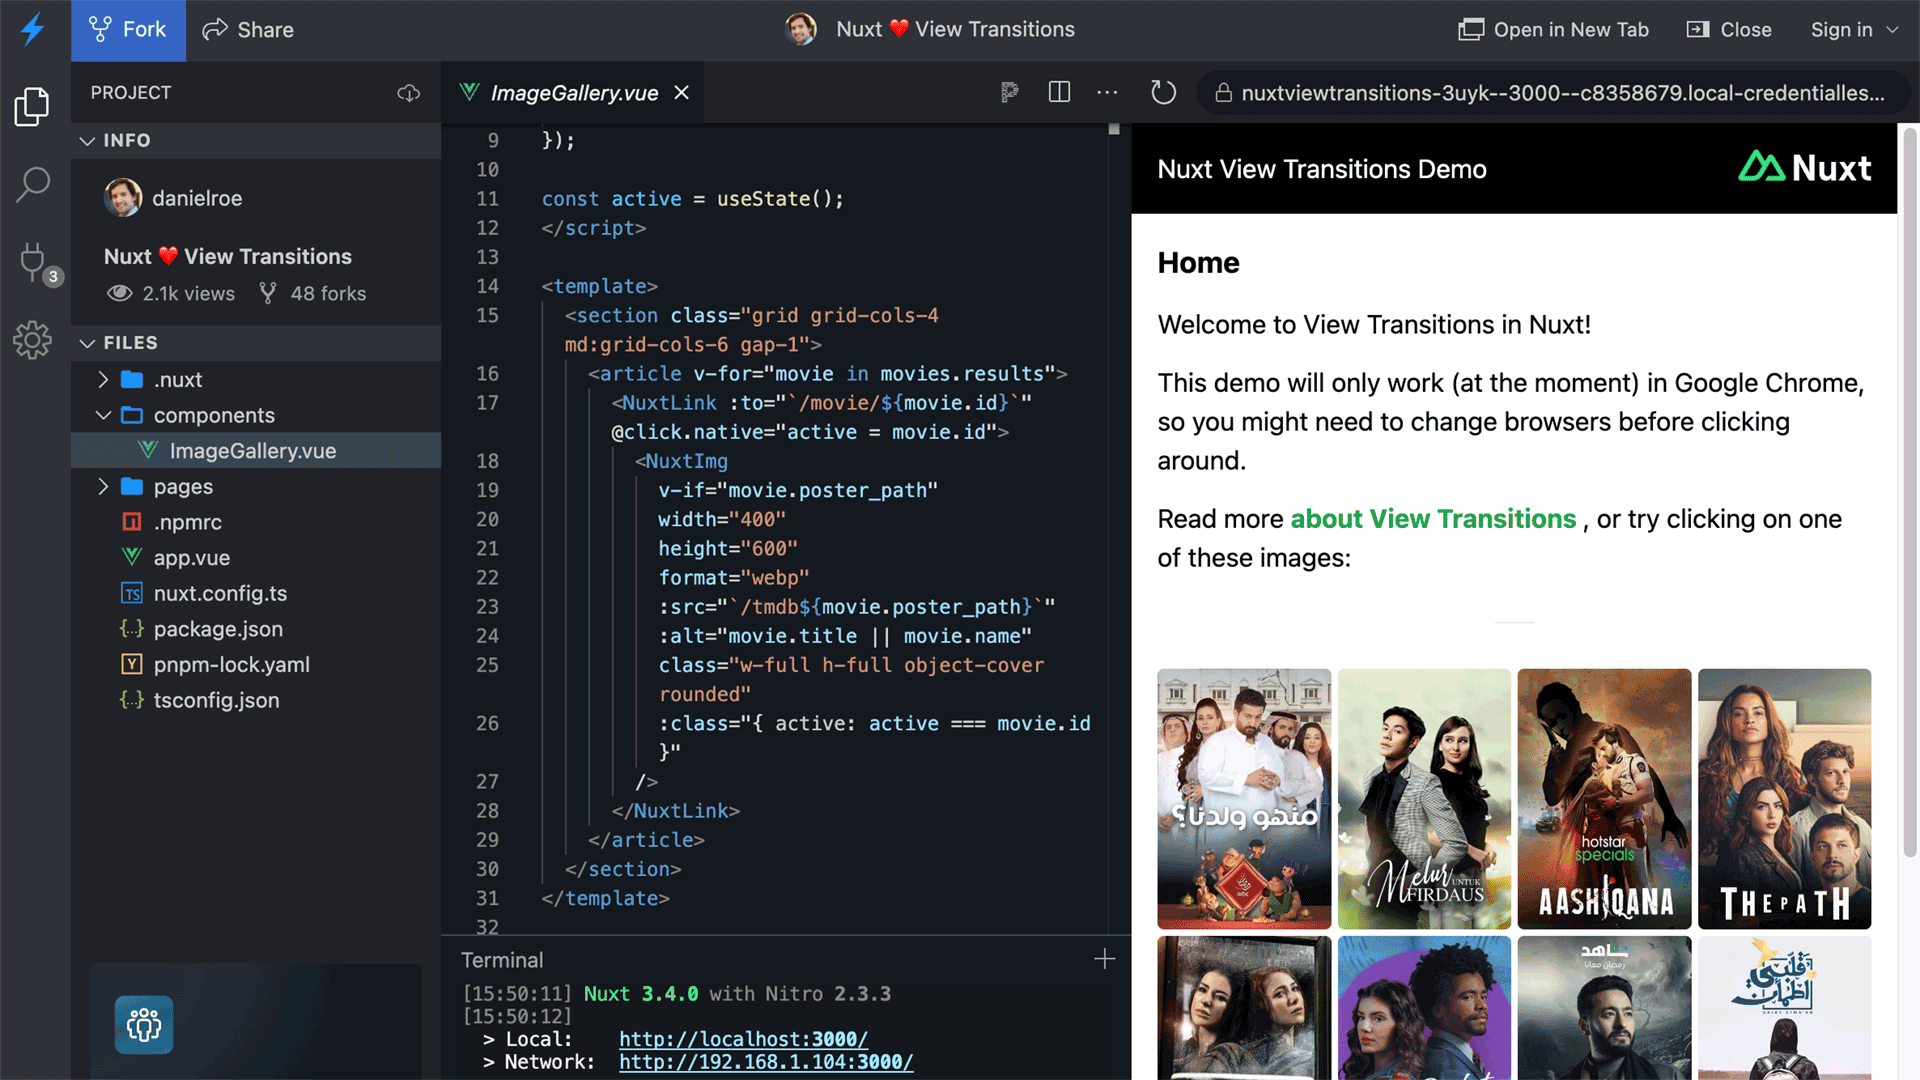Open the Explorer files sidebar icon

tap(32, 106)
